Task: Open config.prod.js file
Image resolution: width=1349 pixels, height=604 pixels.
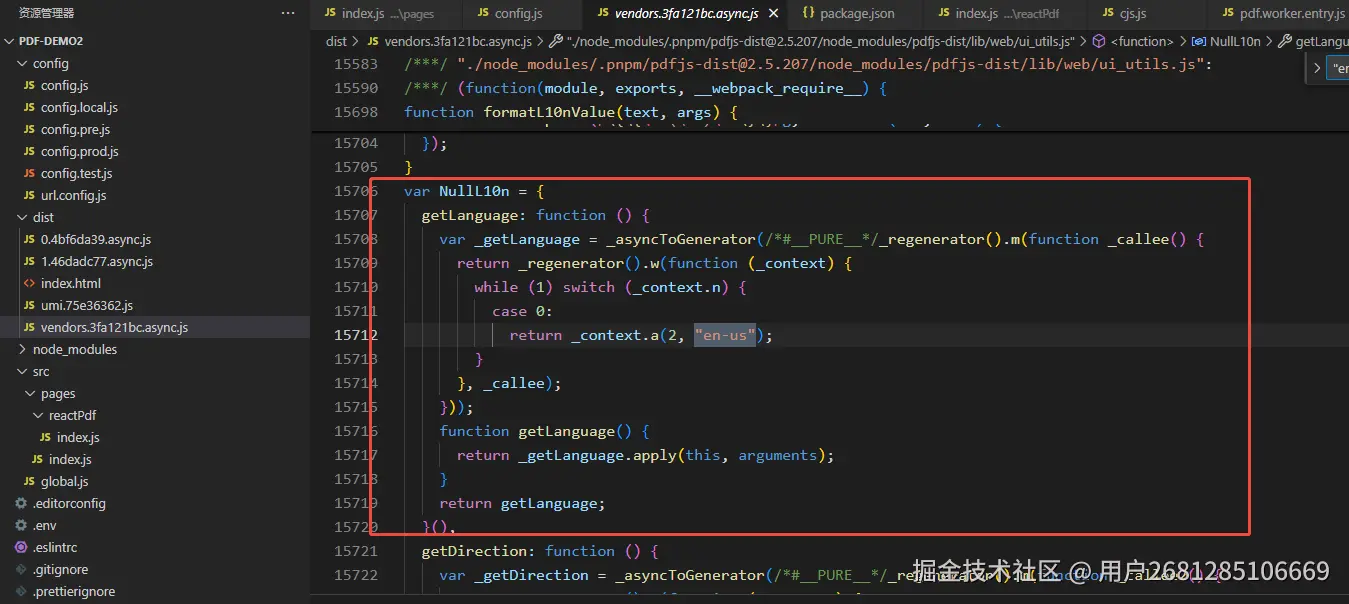Action: (x=80, y=152)
